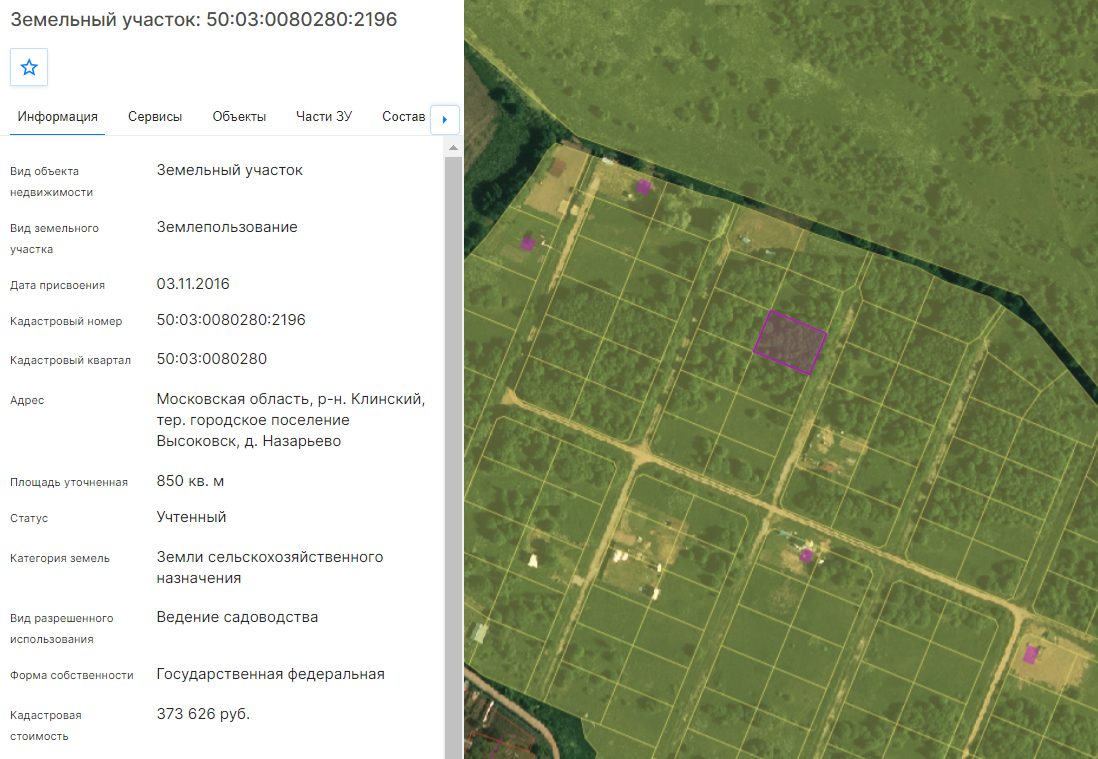Click the info panel scrollbar up arrow
Image resolution: width=1098 pixels, height=759 pixels.
[x=453, y=148]
